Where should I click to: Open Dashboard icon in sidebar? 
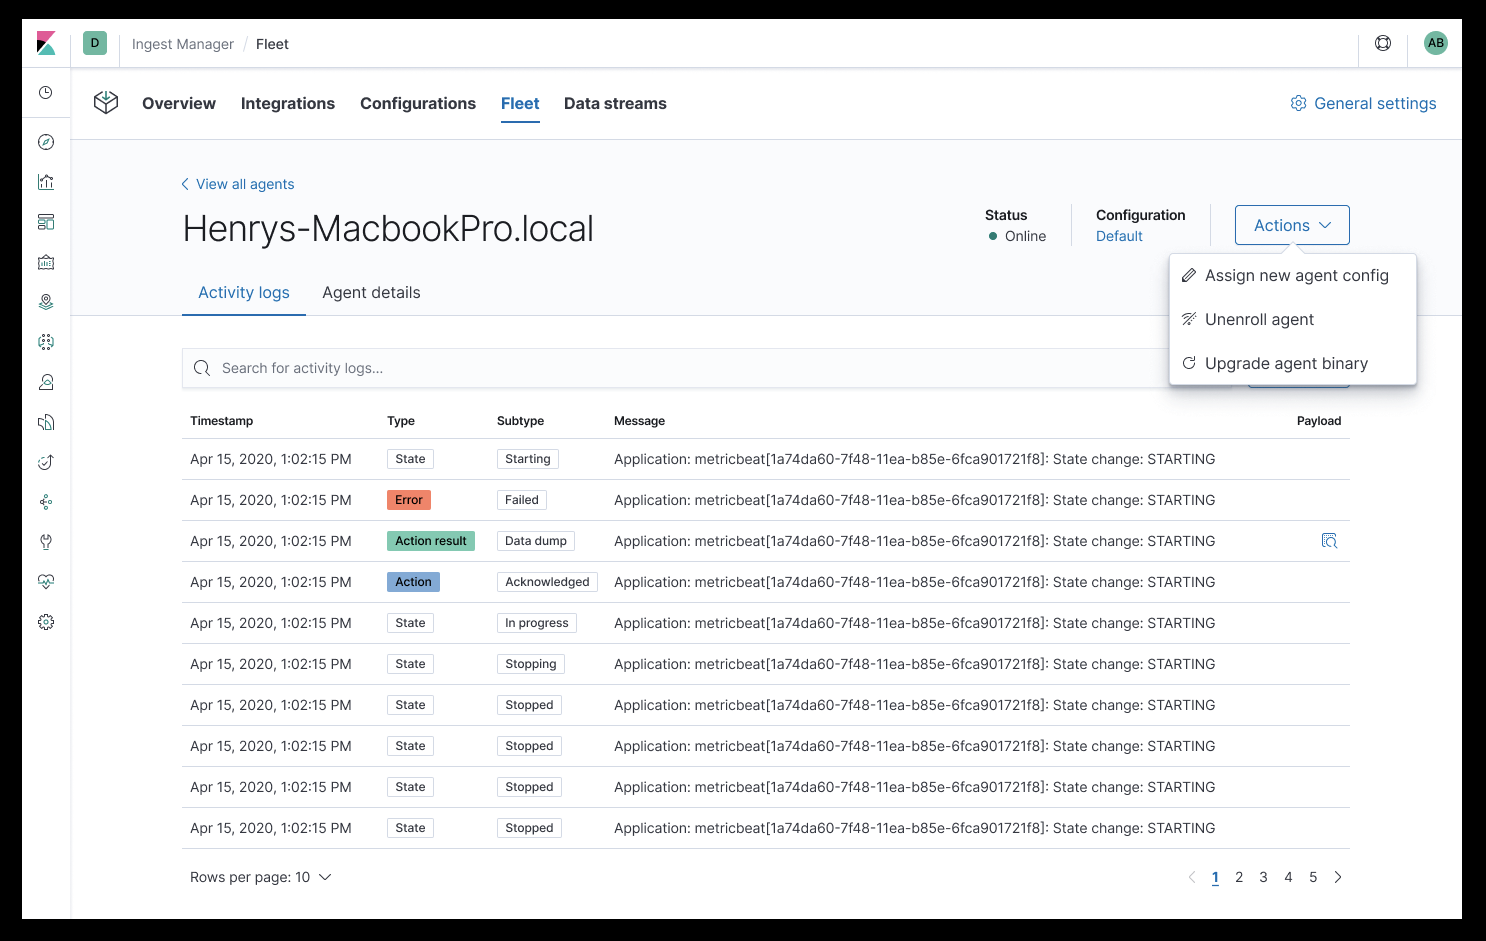click(x=46, y=222)
